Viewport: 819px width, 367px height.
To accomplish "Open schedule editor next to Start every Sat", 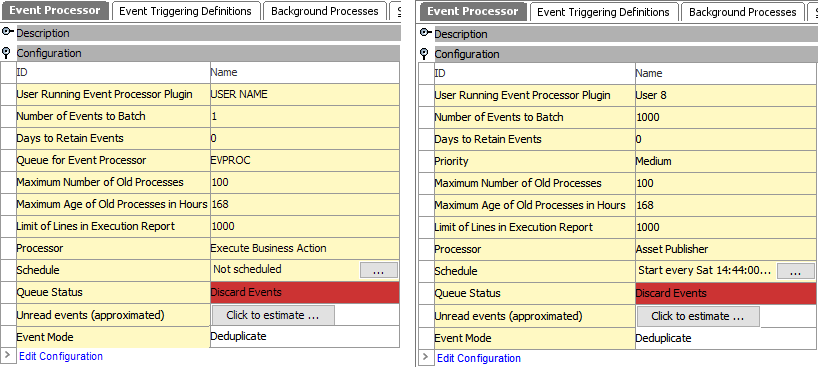I will [x=795, y=271].
